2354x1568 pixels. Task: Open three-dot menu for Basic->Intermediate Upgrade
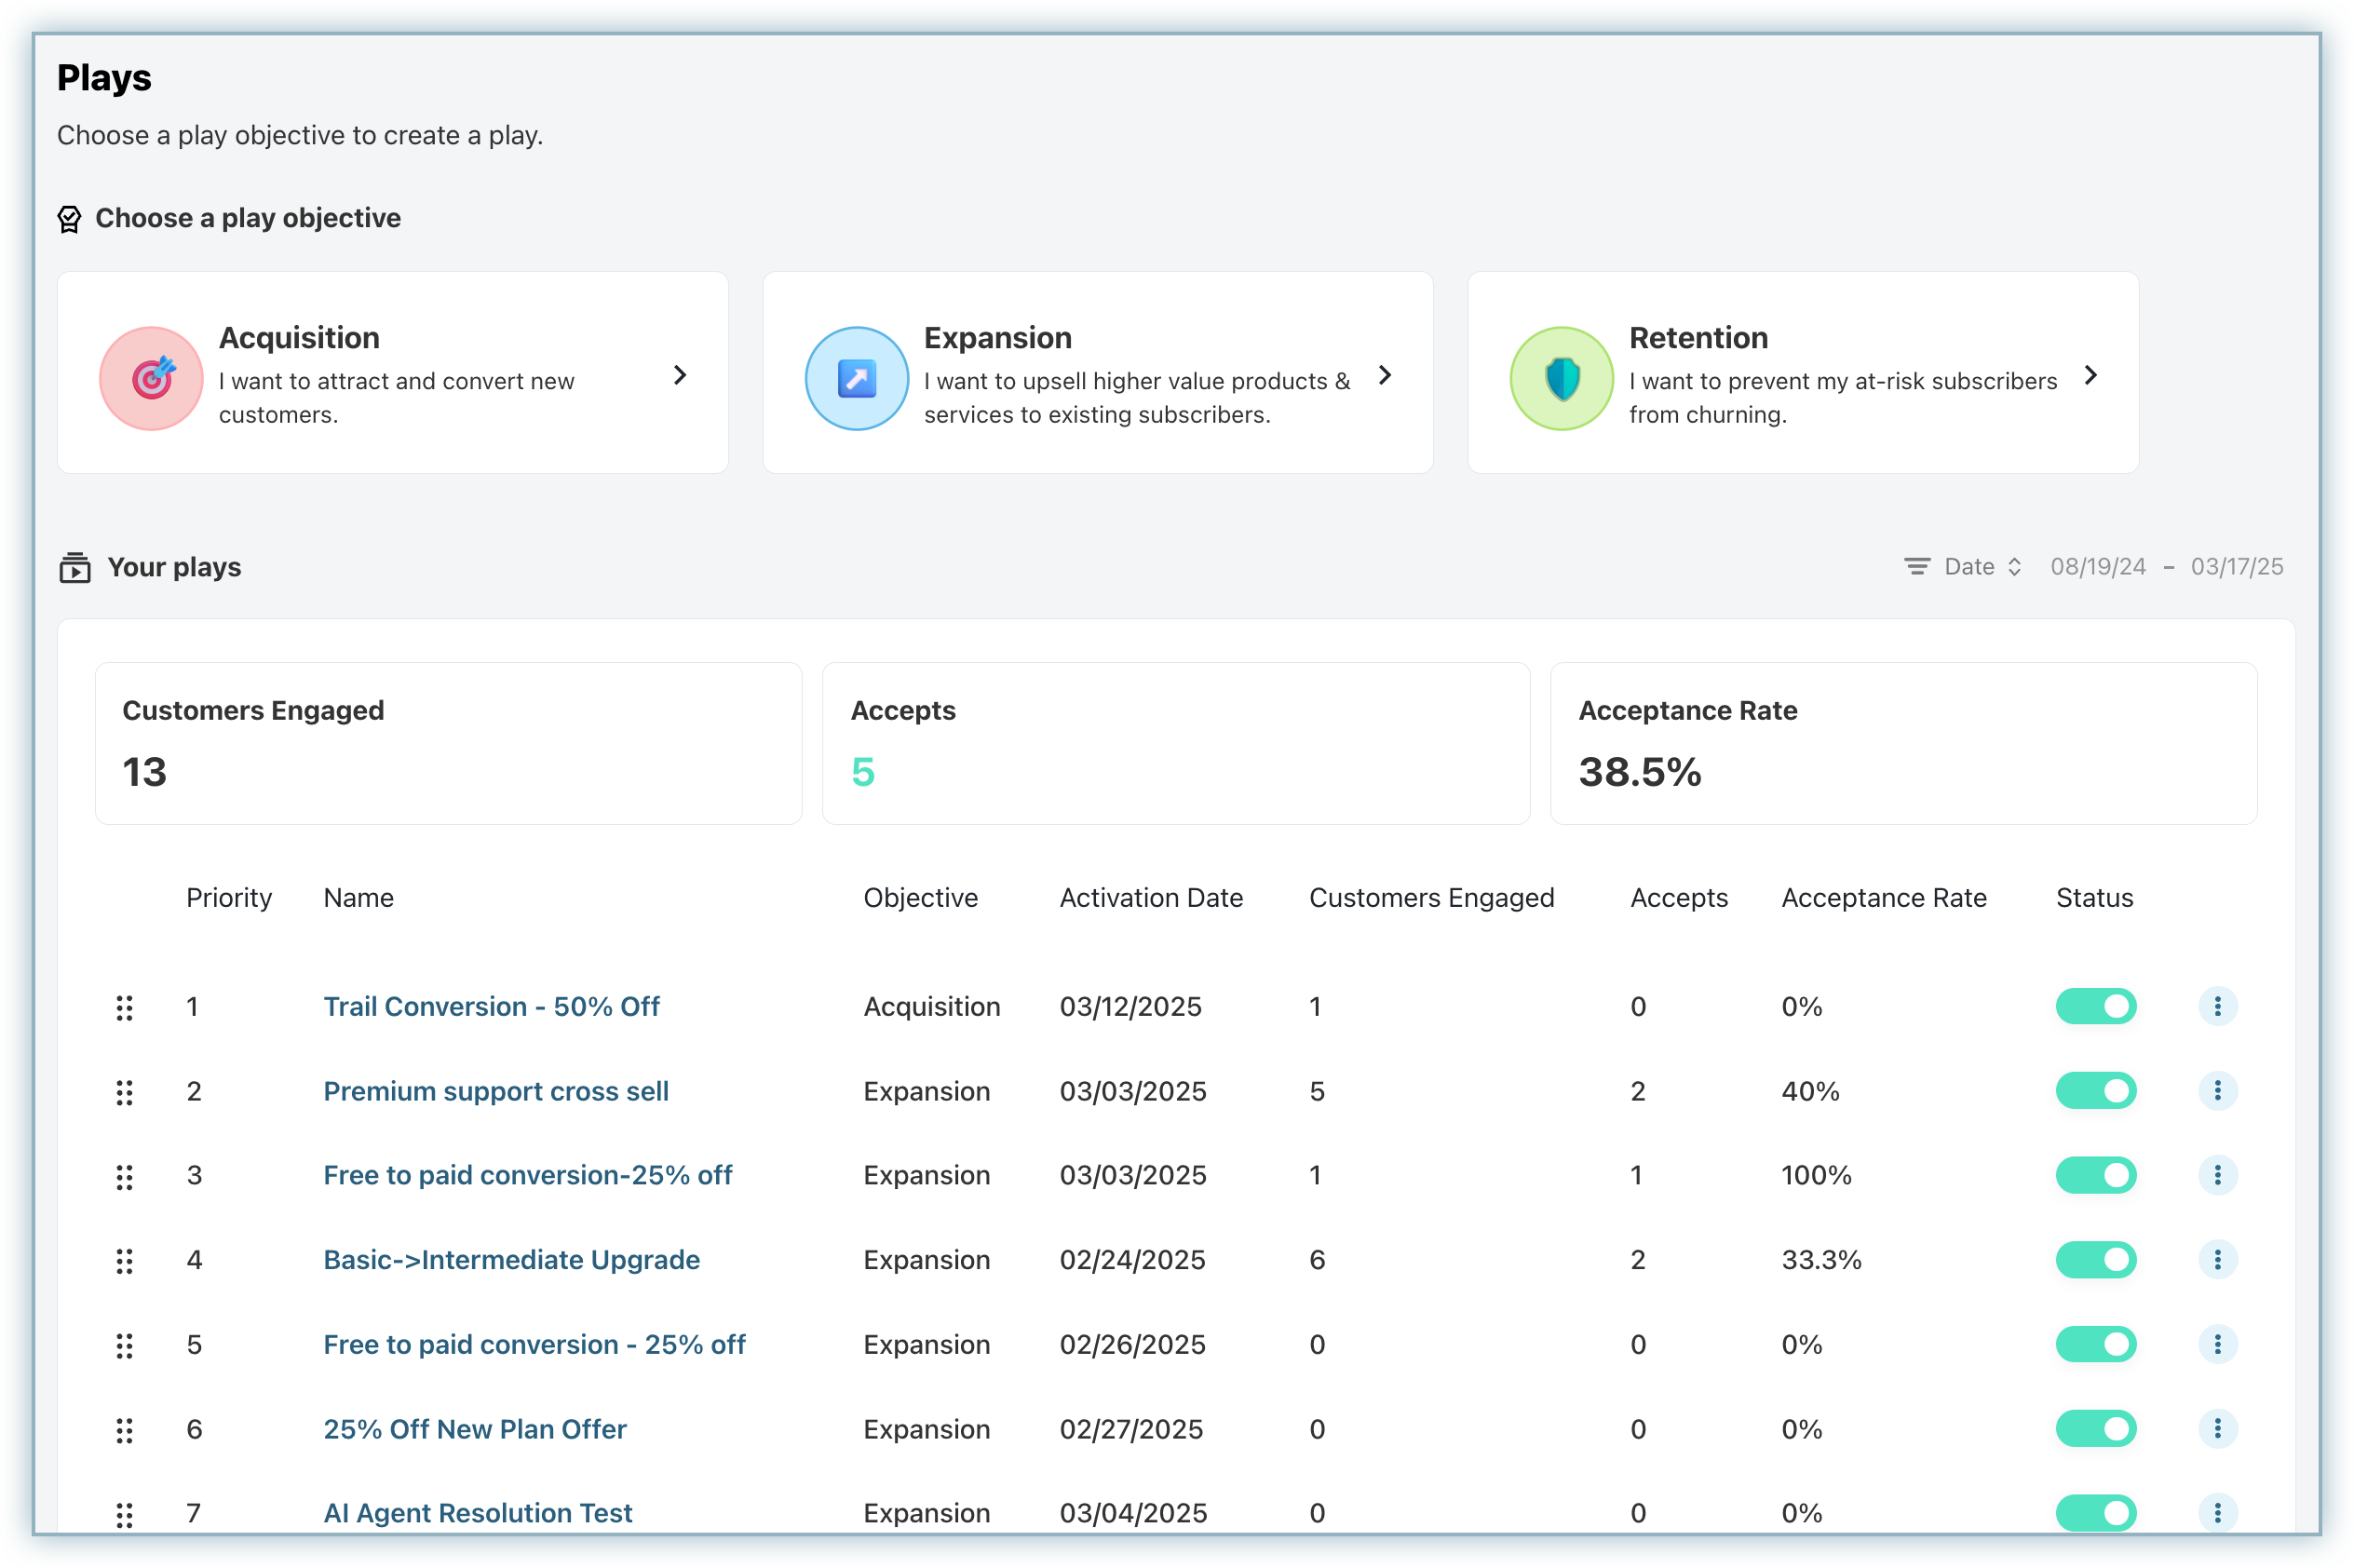click(2217, 1259)
